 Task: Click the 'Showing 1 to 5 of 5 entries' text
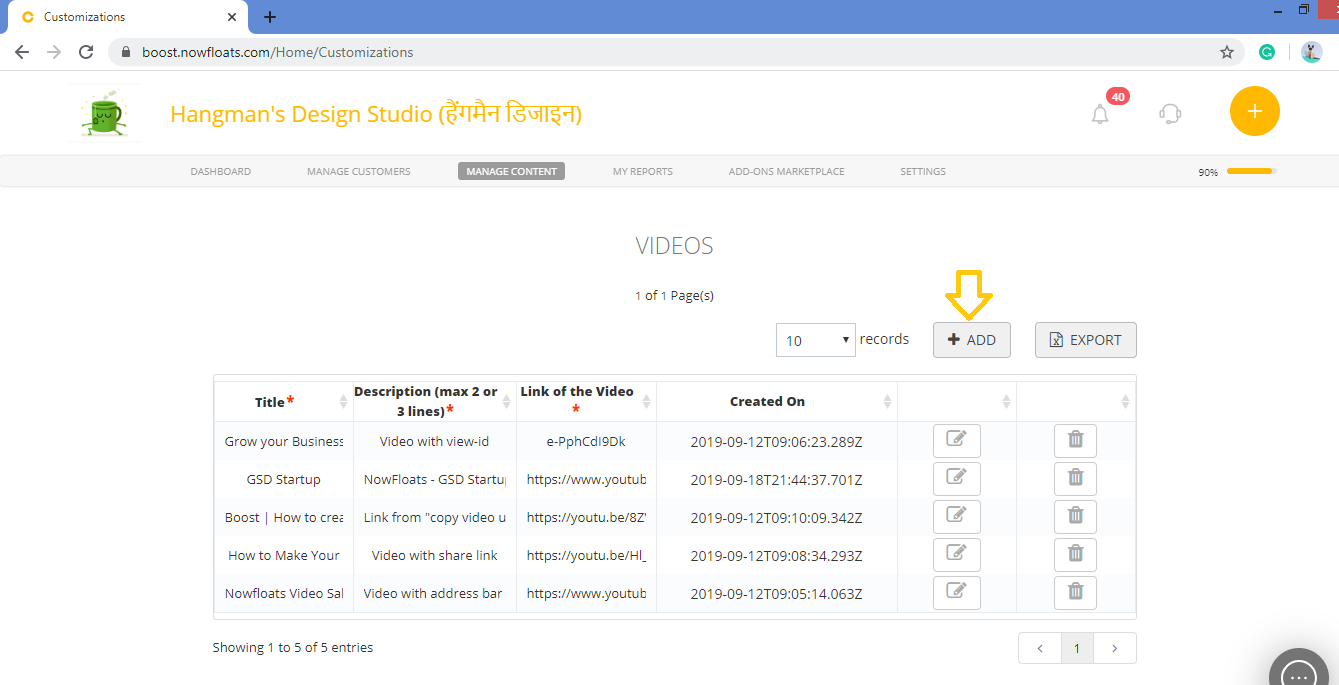(293, 647)
